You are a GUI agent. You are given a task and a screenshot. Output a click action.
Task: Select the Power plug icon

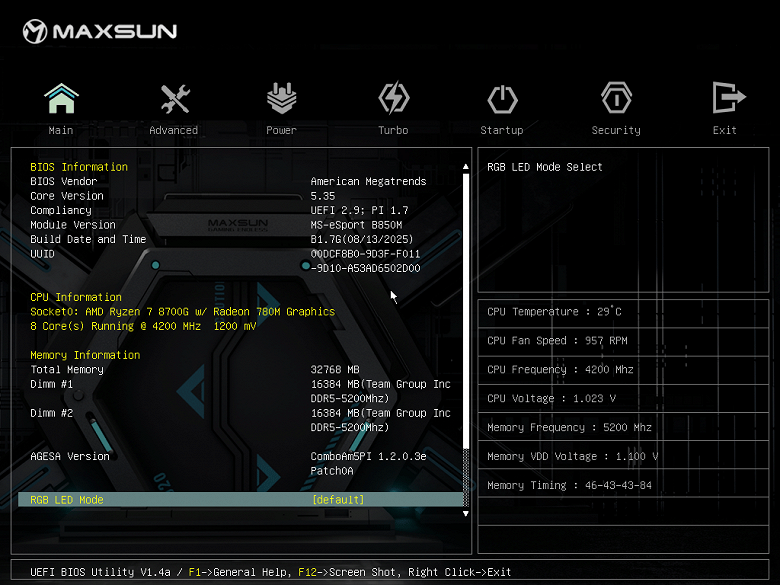(281, 99)
